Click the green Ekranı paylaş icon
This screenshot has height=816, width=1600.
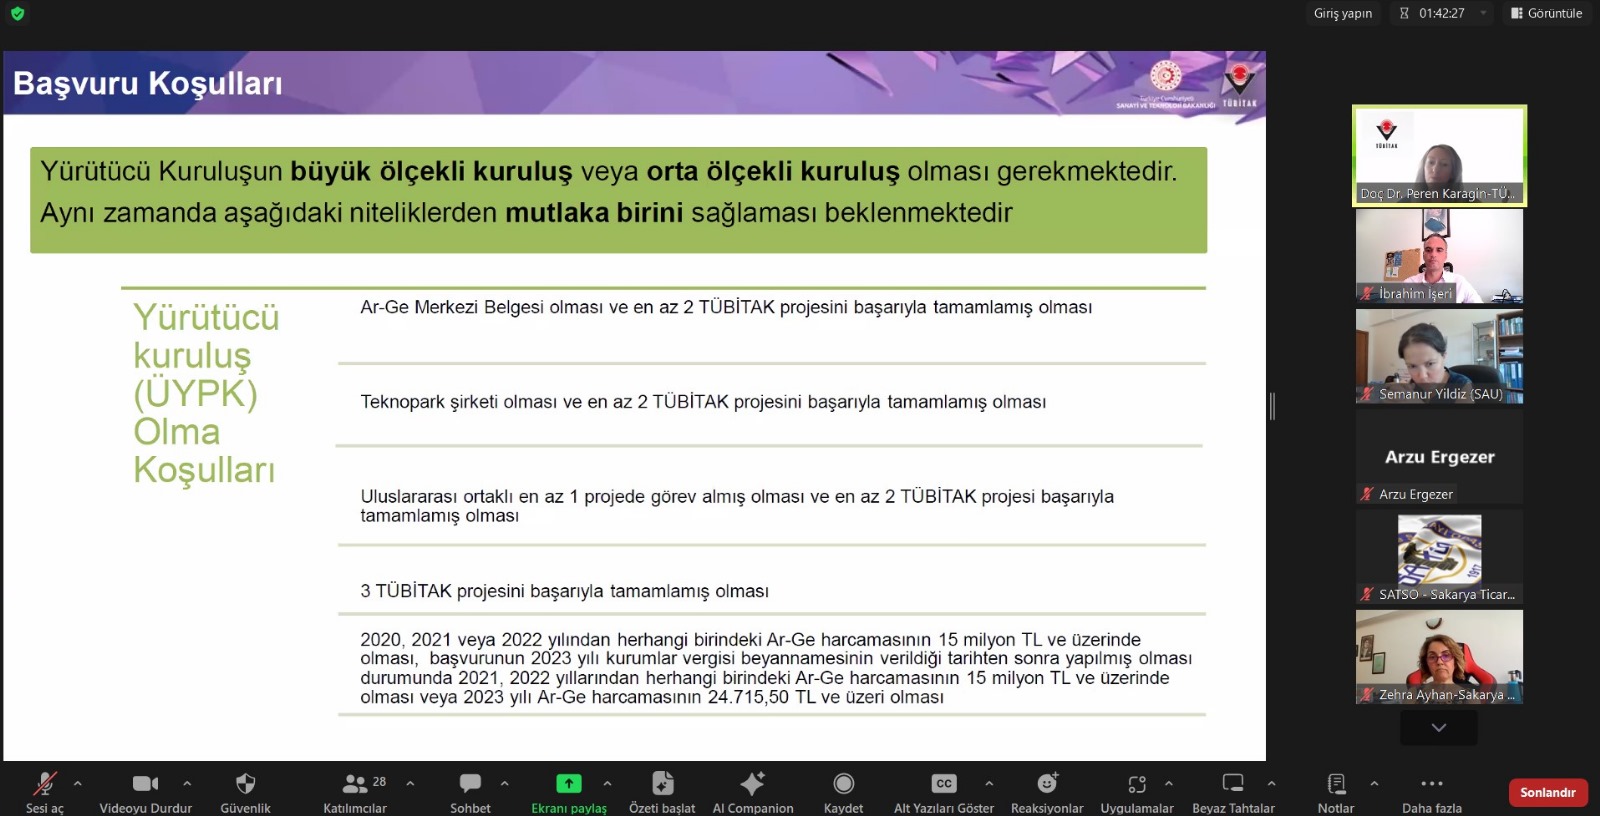click(x=568, y=784)
